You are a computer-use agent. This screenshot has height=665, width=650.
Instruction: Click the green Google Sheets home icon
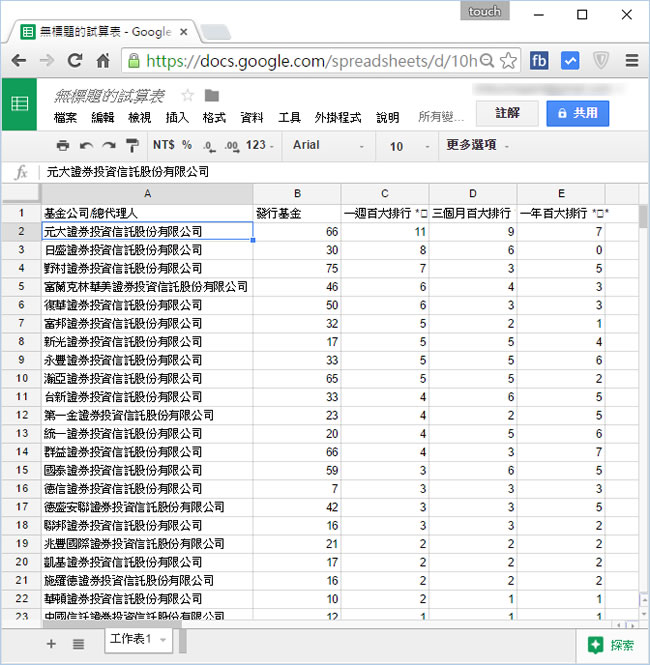tap(20, 104)
